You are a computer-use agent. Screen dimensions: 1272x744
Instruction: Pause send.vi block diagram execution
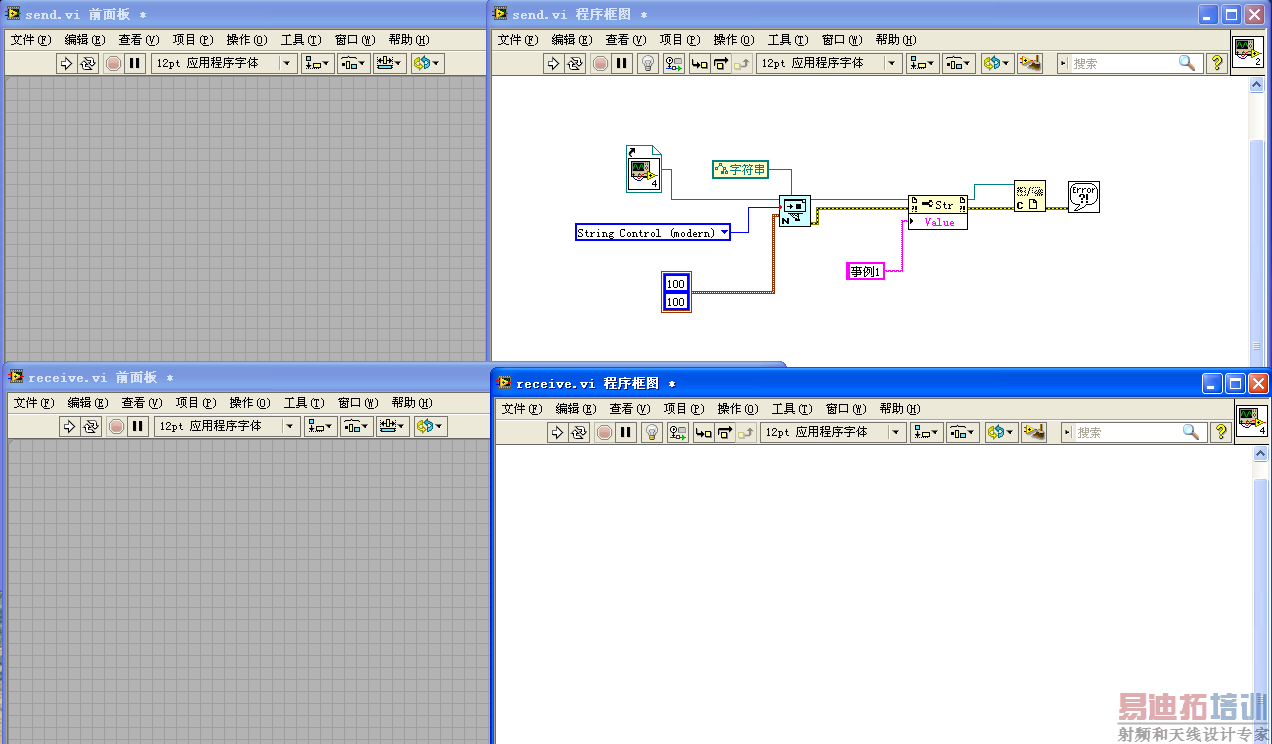click(x=622, y=63)
